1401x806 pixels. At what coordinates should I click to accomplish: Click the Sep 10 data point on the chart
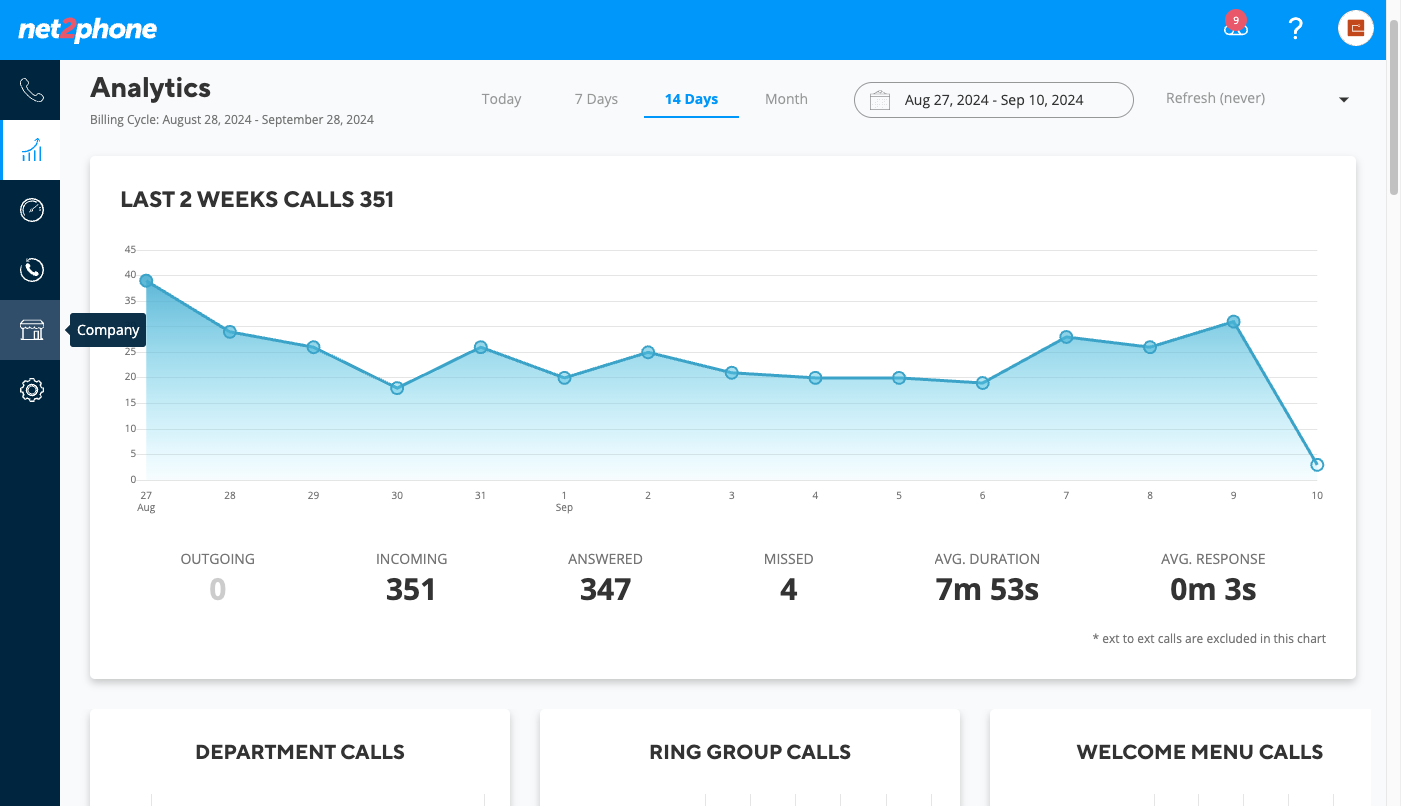click(x=1317, y=465)
